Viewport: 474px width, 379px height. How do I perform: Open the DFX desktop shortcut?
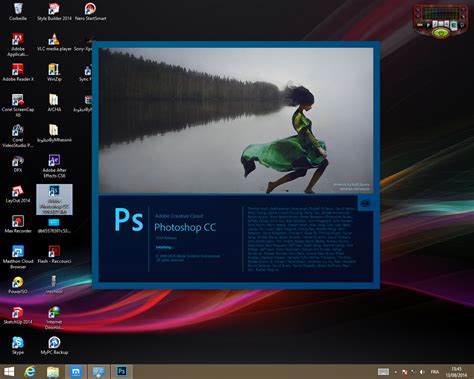tap(18, 164)
